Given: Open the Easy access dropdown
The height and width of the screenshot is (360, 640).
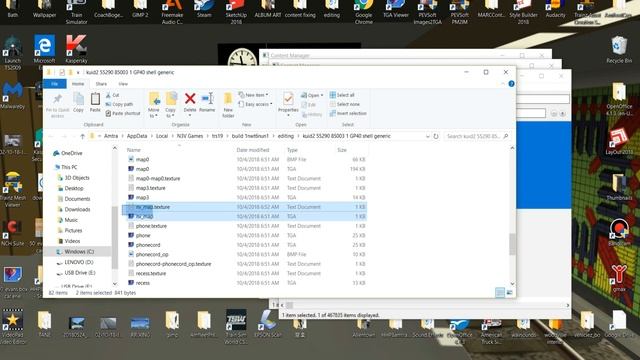Looking at the screenshot, I should point(255,104).
